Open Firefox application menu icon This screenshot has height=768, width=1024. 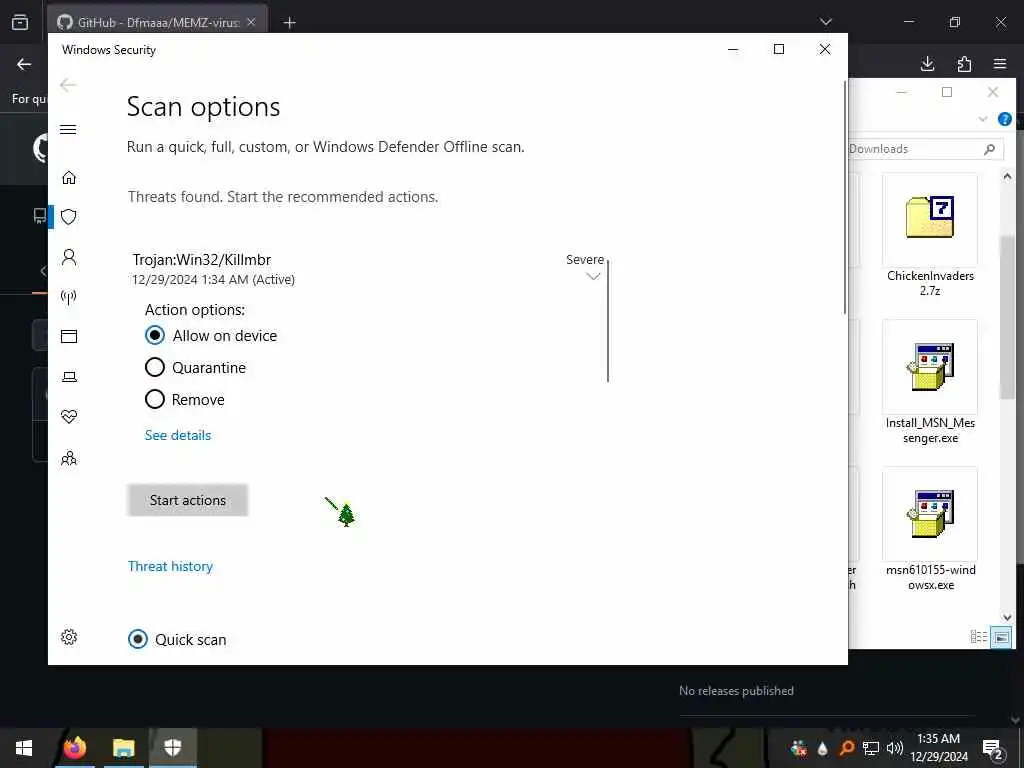coord(1000,63)
